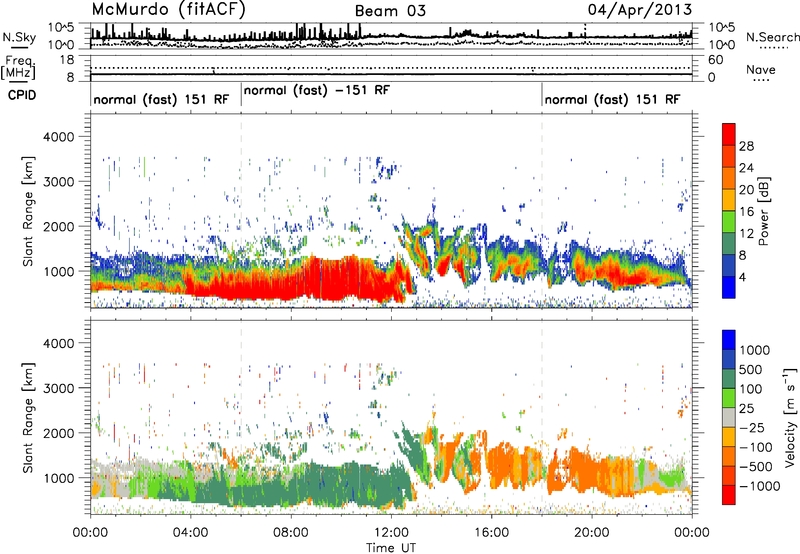Click the 'Time UT' axis title
800x554 pixels.
click(x=391, y=548)
